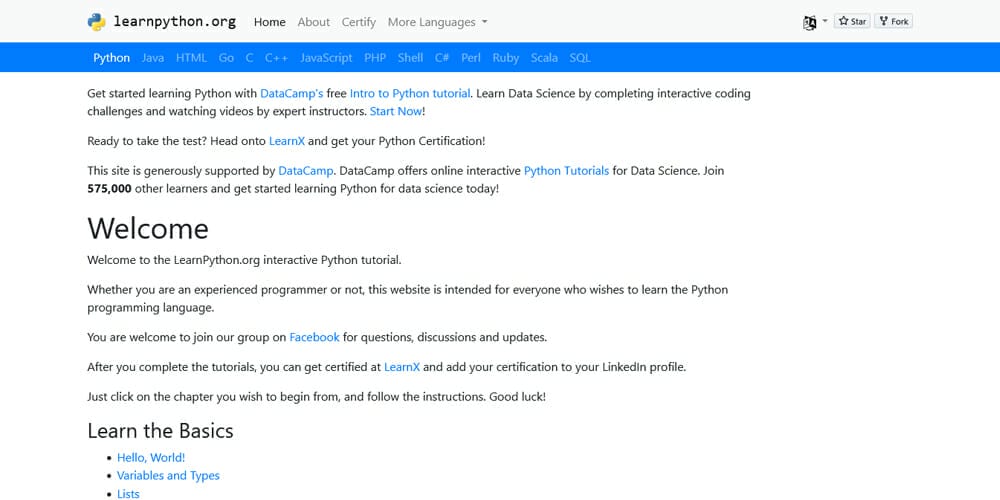
Task: Fork the repository on GitHub
Action: (x=893, y=22)
